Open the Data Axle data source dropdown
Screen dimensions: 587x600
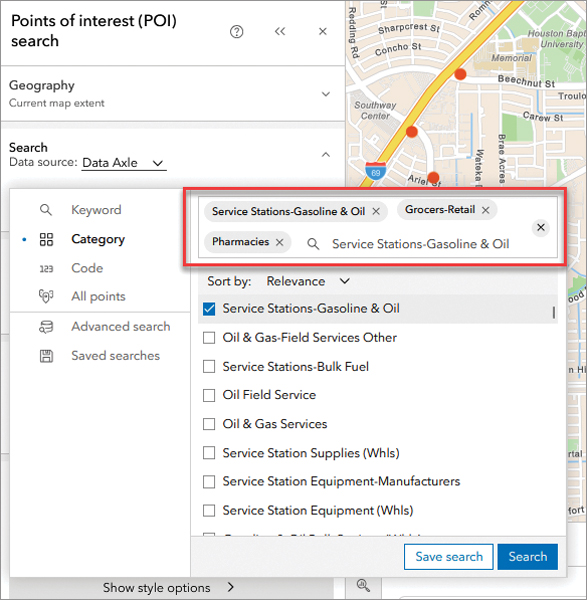click(x=124, y=163)
